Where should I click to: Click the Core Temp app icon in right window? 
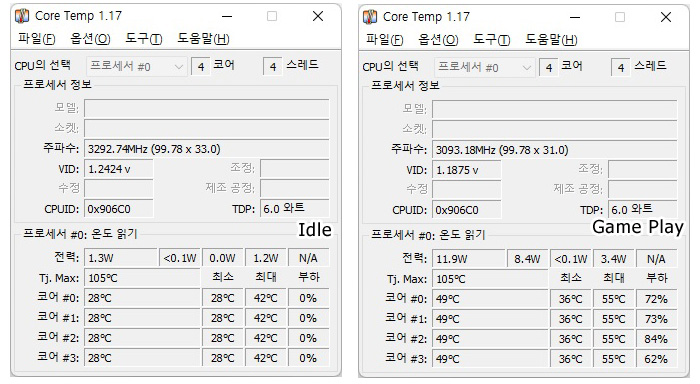[x=370, y=17]
